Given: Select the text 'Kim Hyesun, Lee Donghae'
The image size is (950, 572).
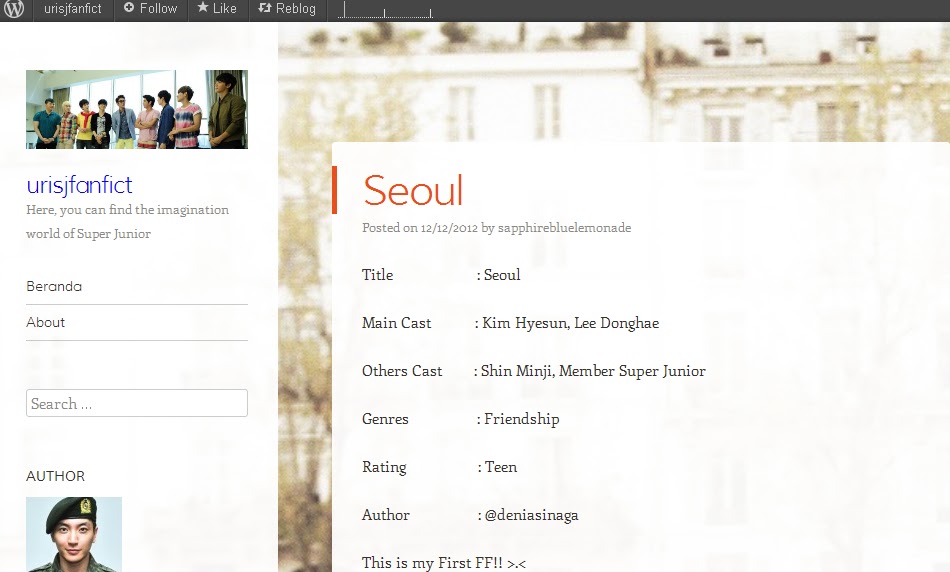Looking at the screenshot, I should [x=570, y=323].
